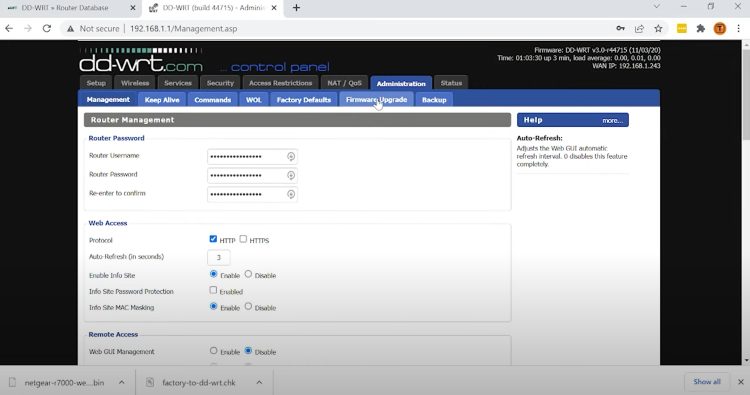Select the Management sub-tab
The width and height of the screenshot is (750, 395).
[x=108, y=99]
